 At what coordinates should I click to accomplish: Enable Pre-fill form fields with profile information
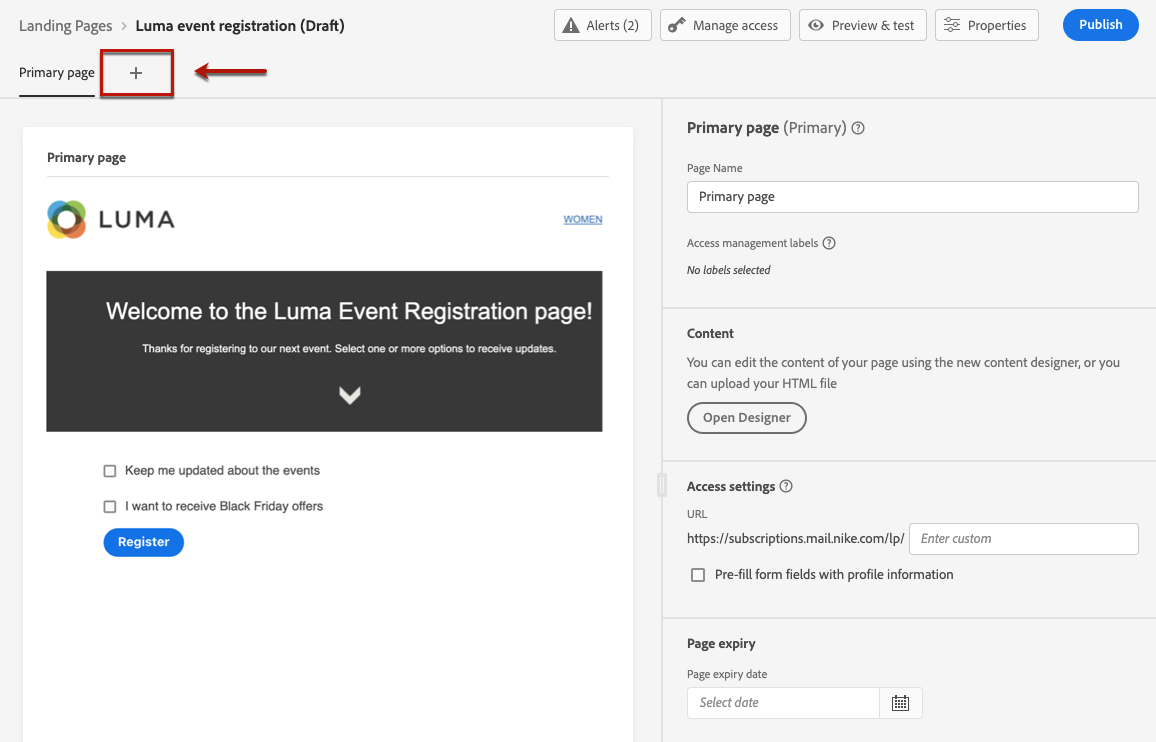coord(698,575)
